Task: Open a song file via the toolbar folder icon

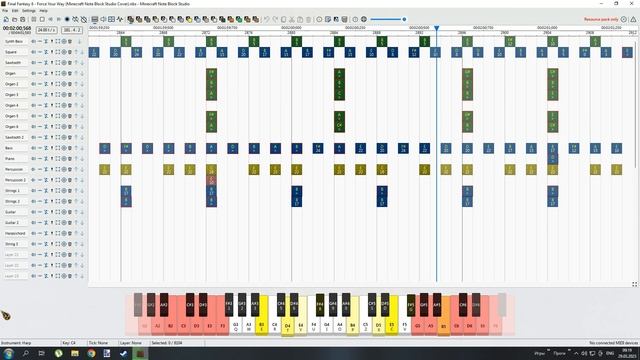Action: (x=14, y=19)
